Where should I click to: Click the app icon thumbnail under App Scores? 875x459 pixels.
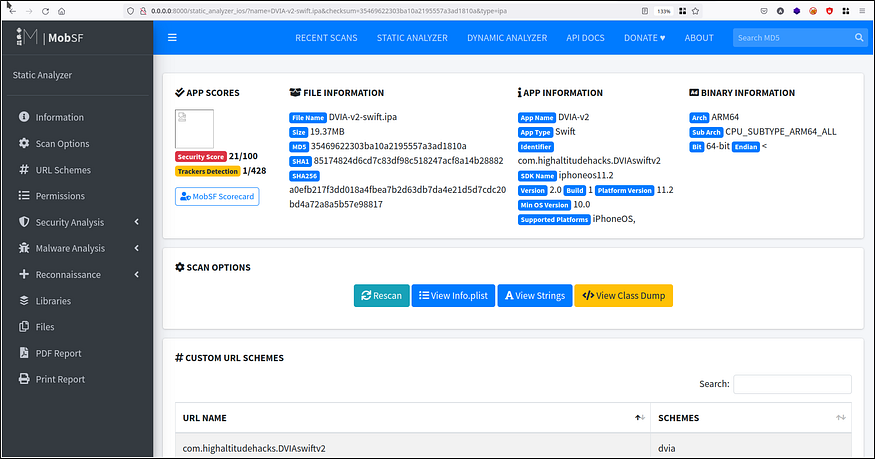pyautogui.click(x=194, y=129)
